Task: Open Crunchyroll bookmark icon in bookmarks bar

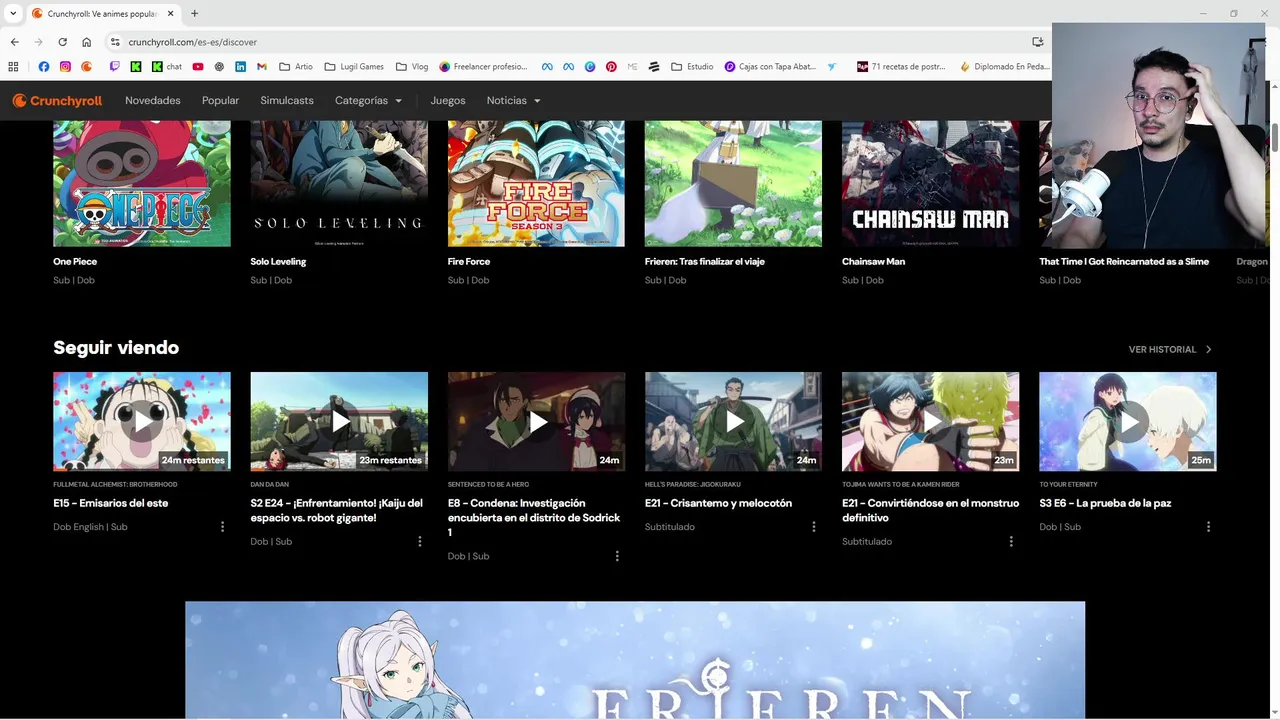Action: point(87,67)
